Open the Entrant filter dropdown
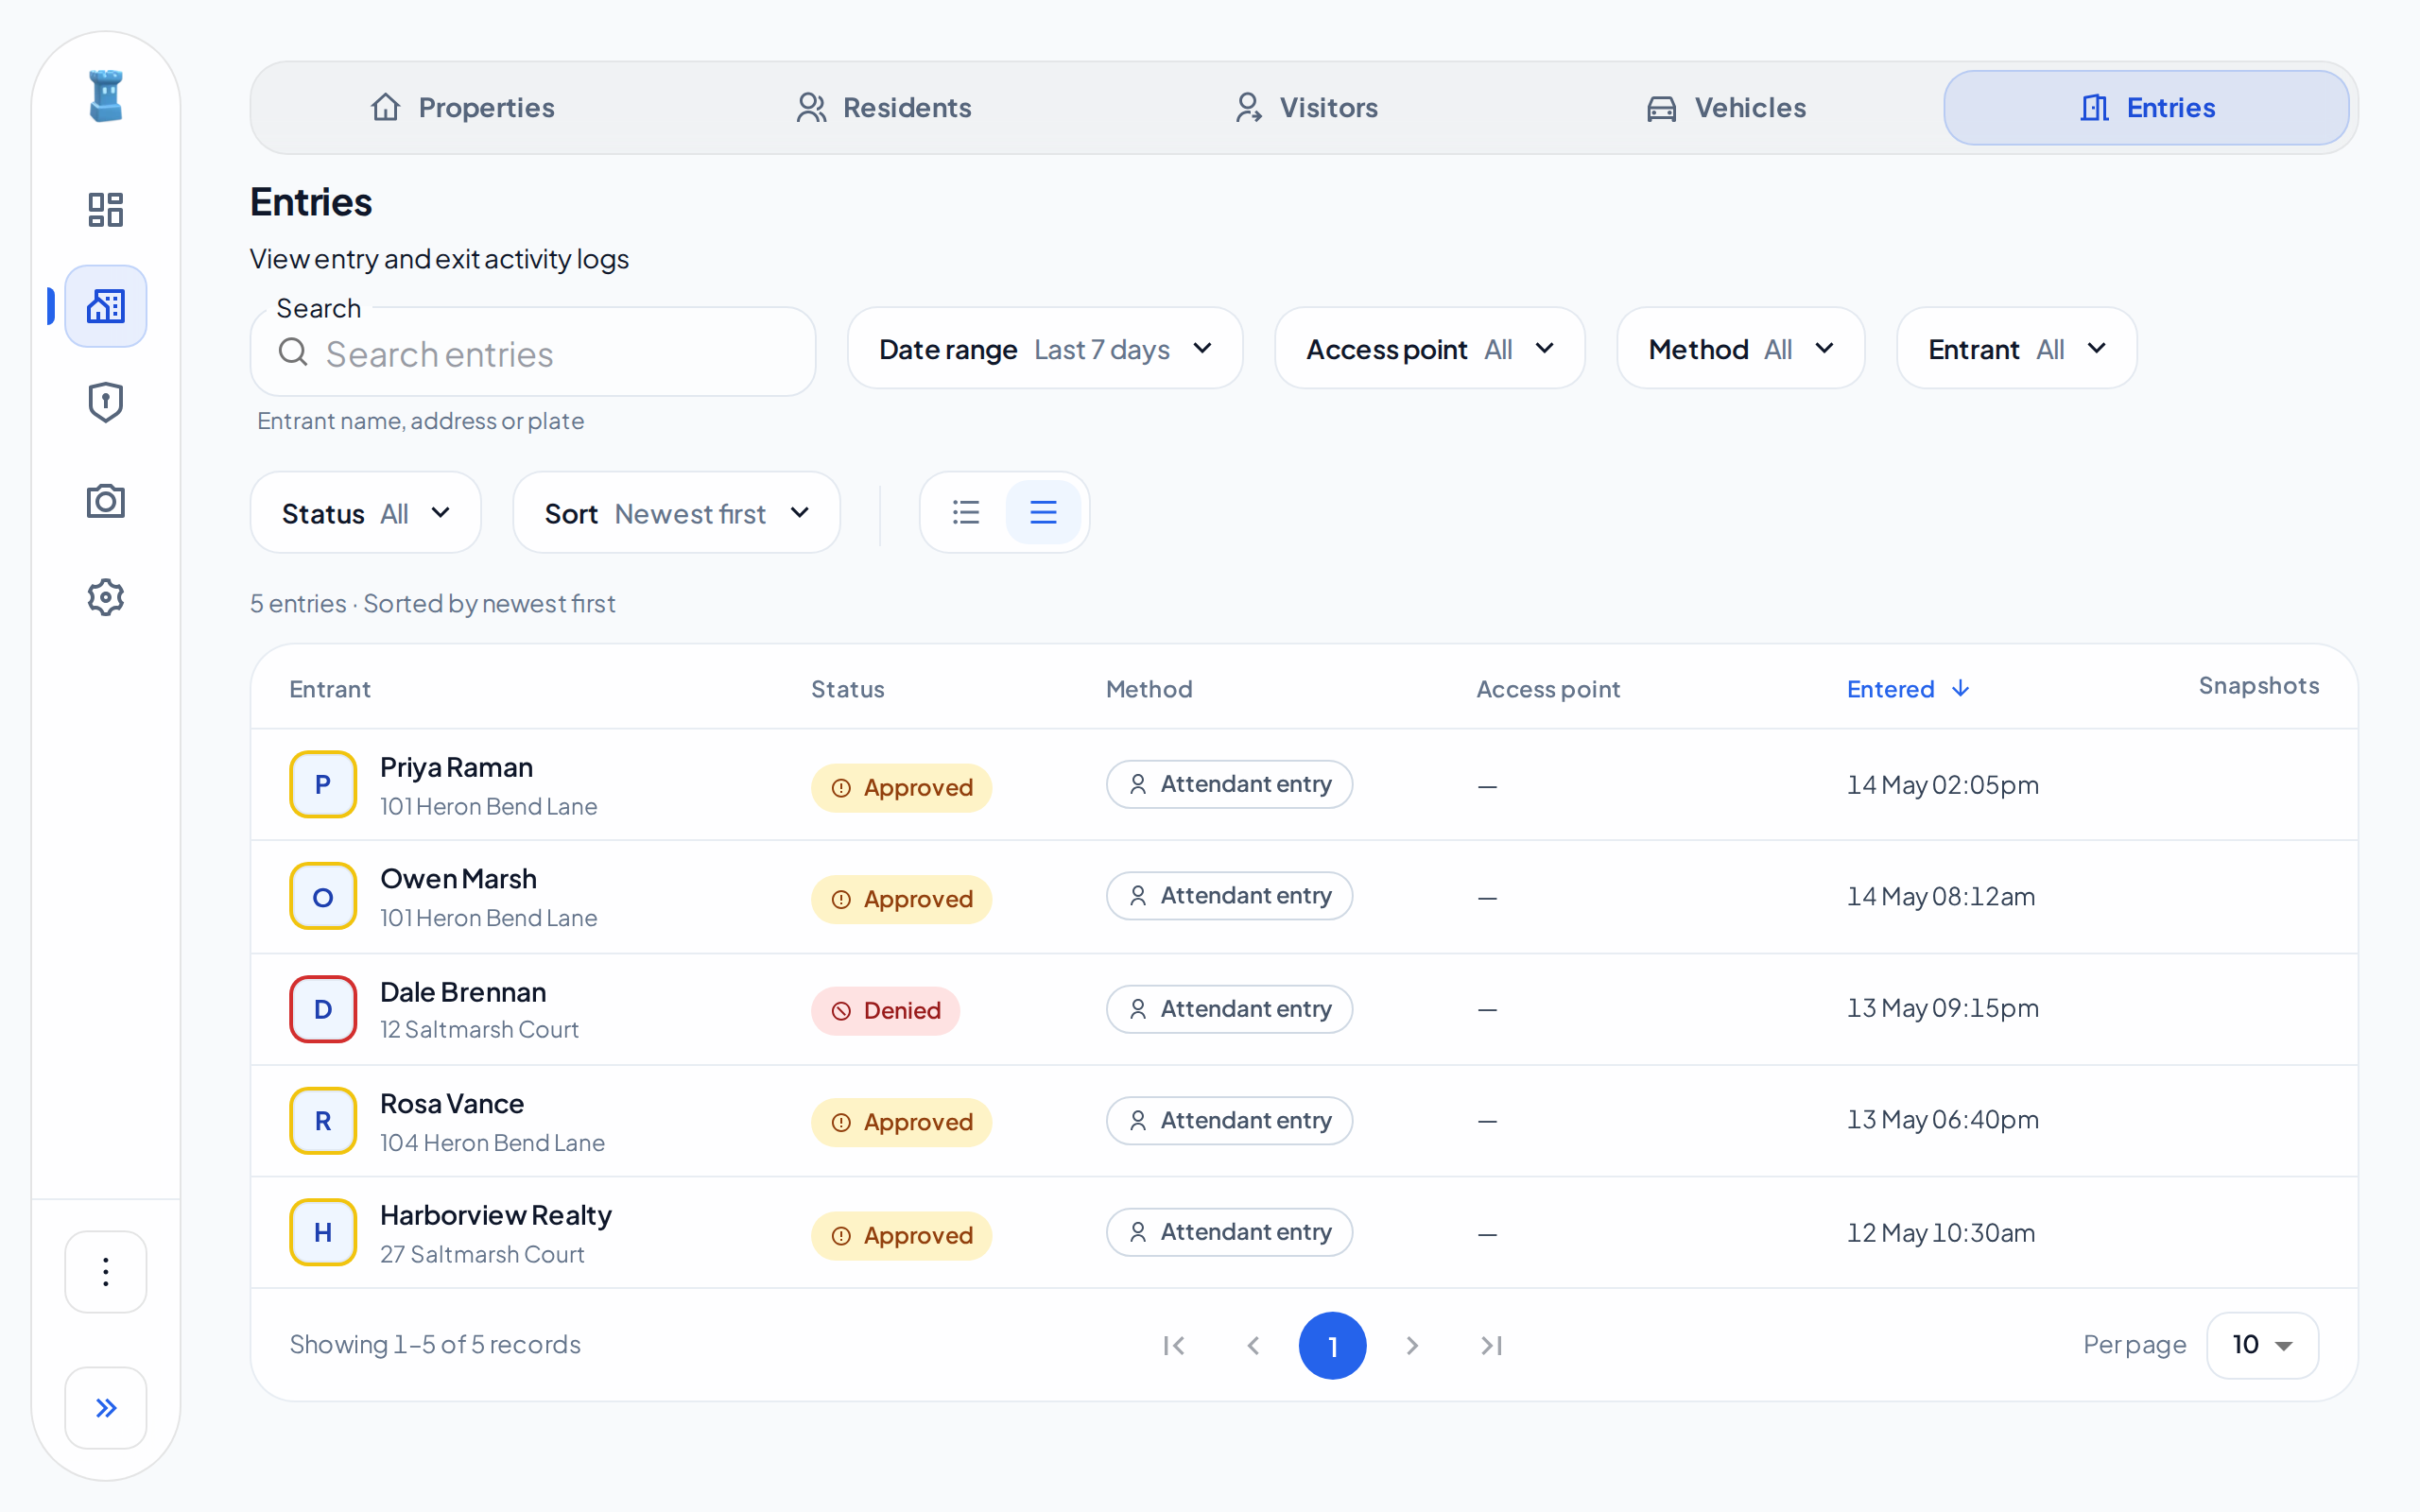Screen dimensions: 2420x1512 click(x=2016, y=348)
